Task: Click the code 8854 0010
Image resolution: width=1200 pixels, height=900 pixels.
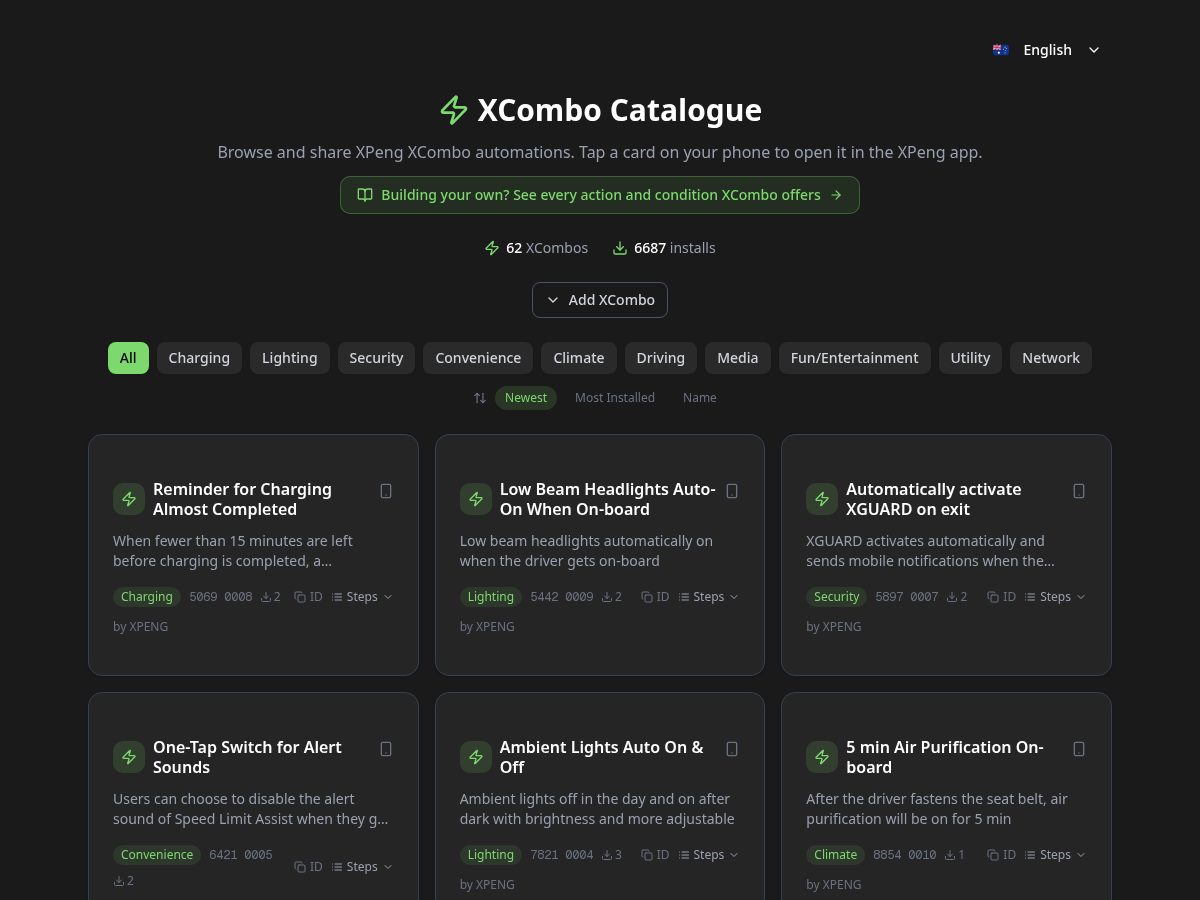Action: 905,855
